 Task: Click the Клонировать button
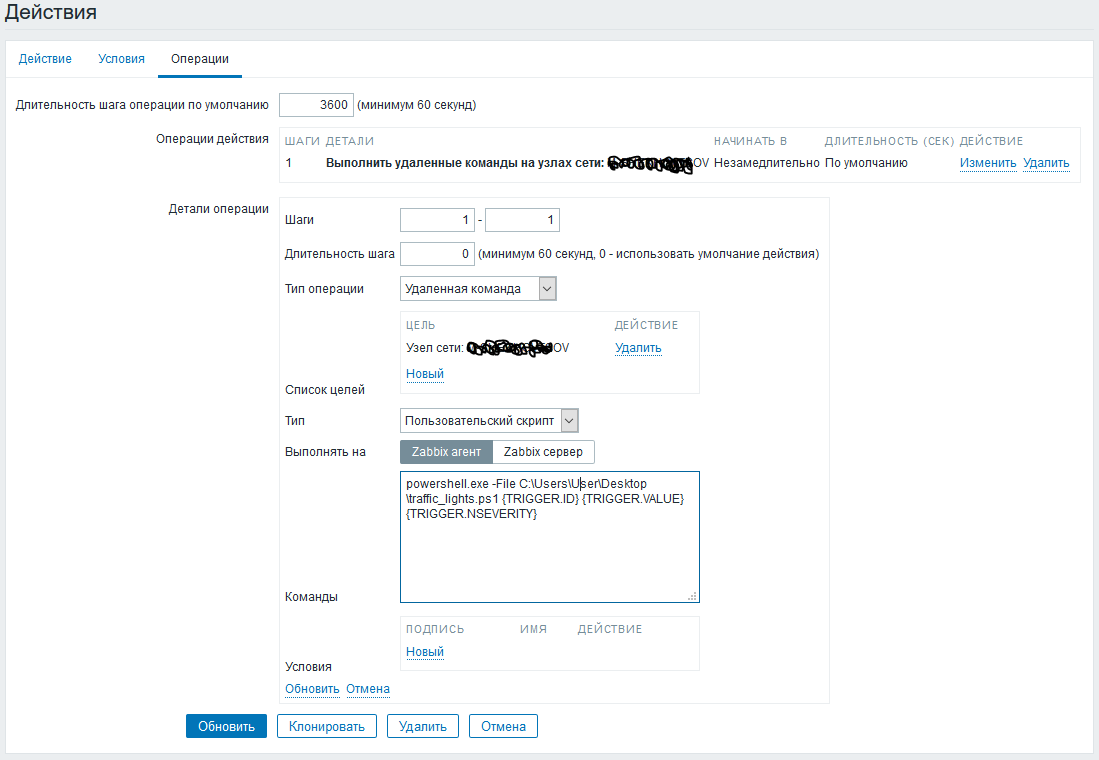(x=327, y=726)
